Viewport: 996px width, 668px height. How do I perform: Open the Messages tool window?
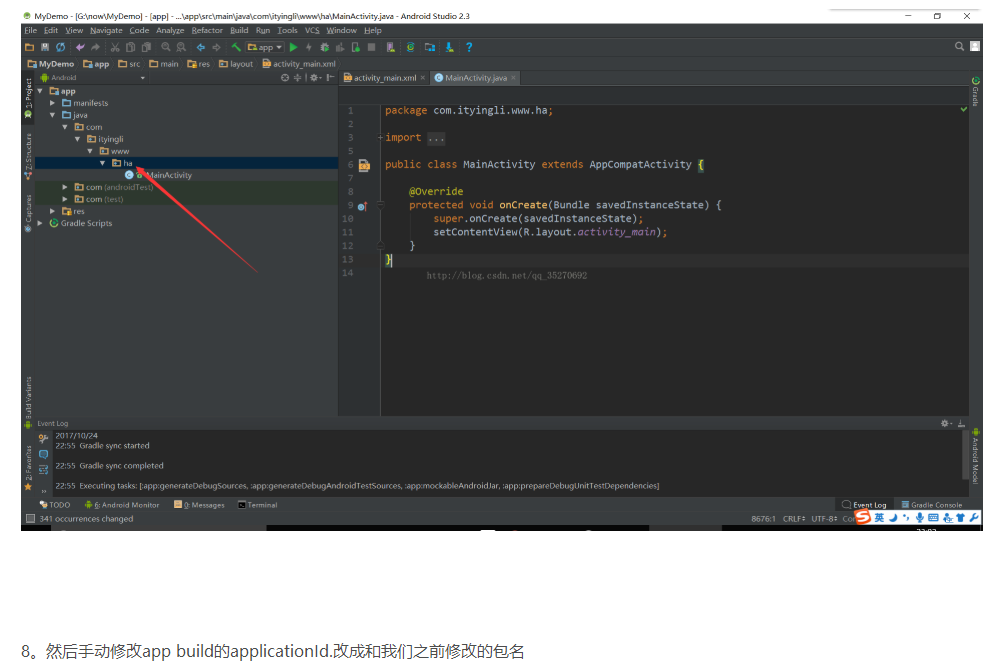point(199,505)
